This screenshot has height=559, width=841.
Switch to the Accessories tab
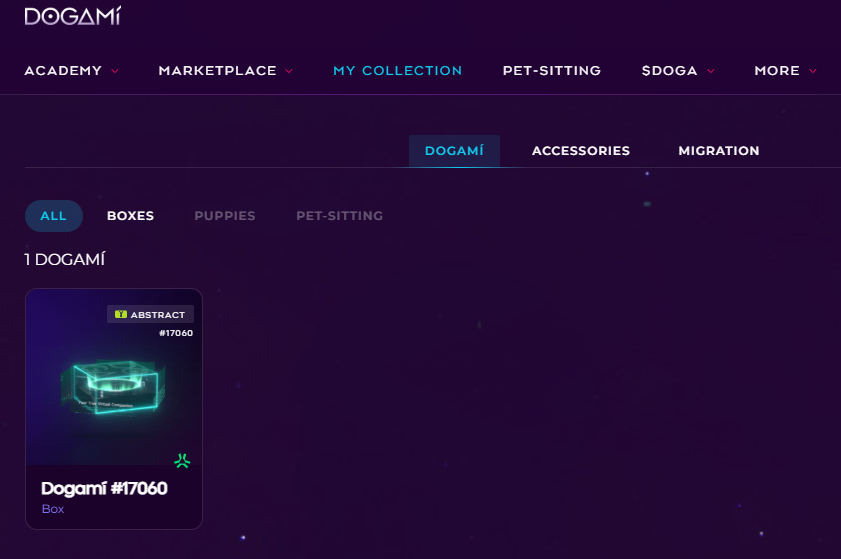581,151
